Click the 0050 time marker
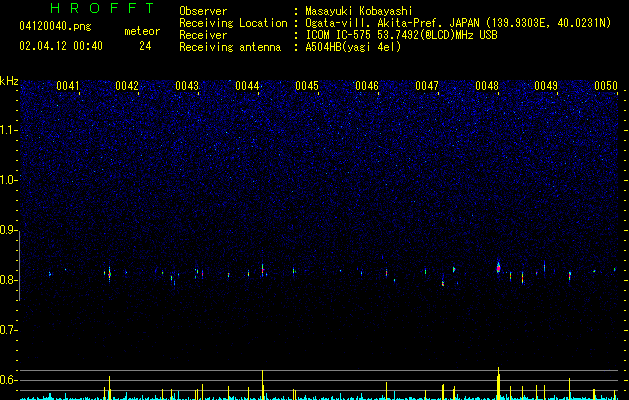Viewport: 629px width, 400px height. pyautogui.click(x=606, y=86)
